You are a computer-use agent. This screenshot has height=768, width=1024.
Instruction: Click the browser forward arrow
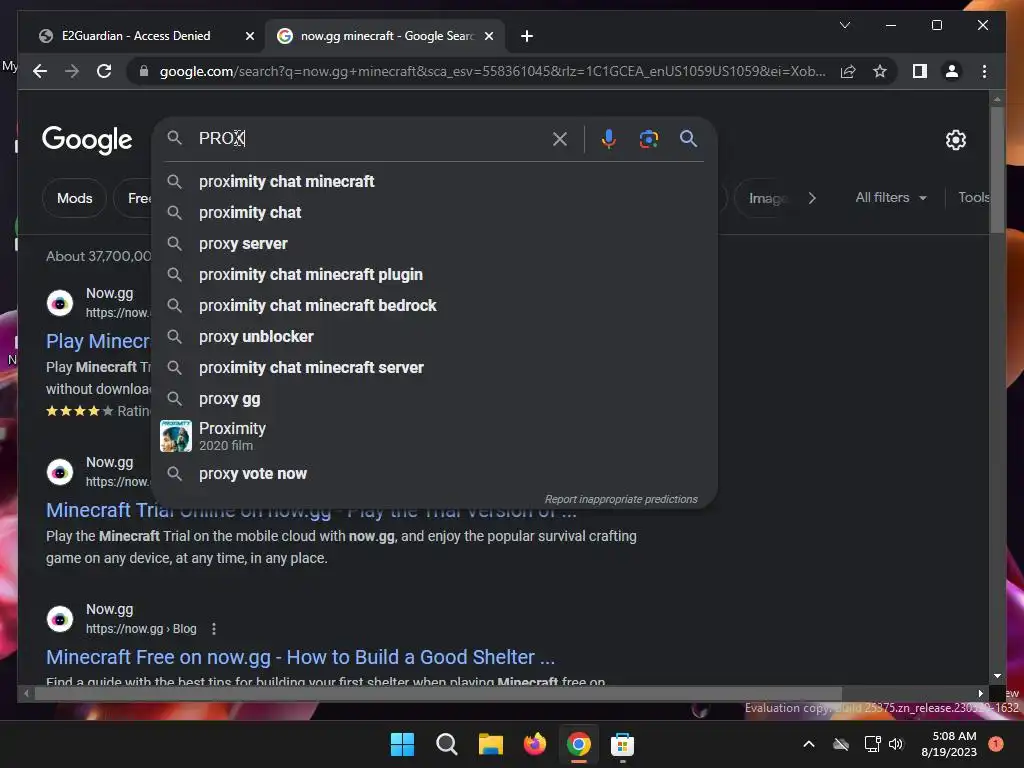72,71
